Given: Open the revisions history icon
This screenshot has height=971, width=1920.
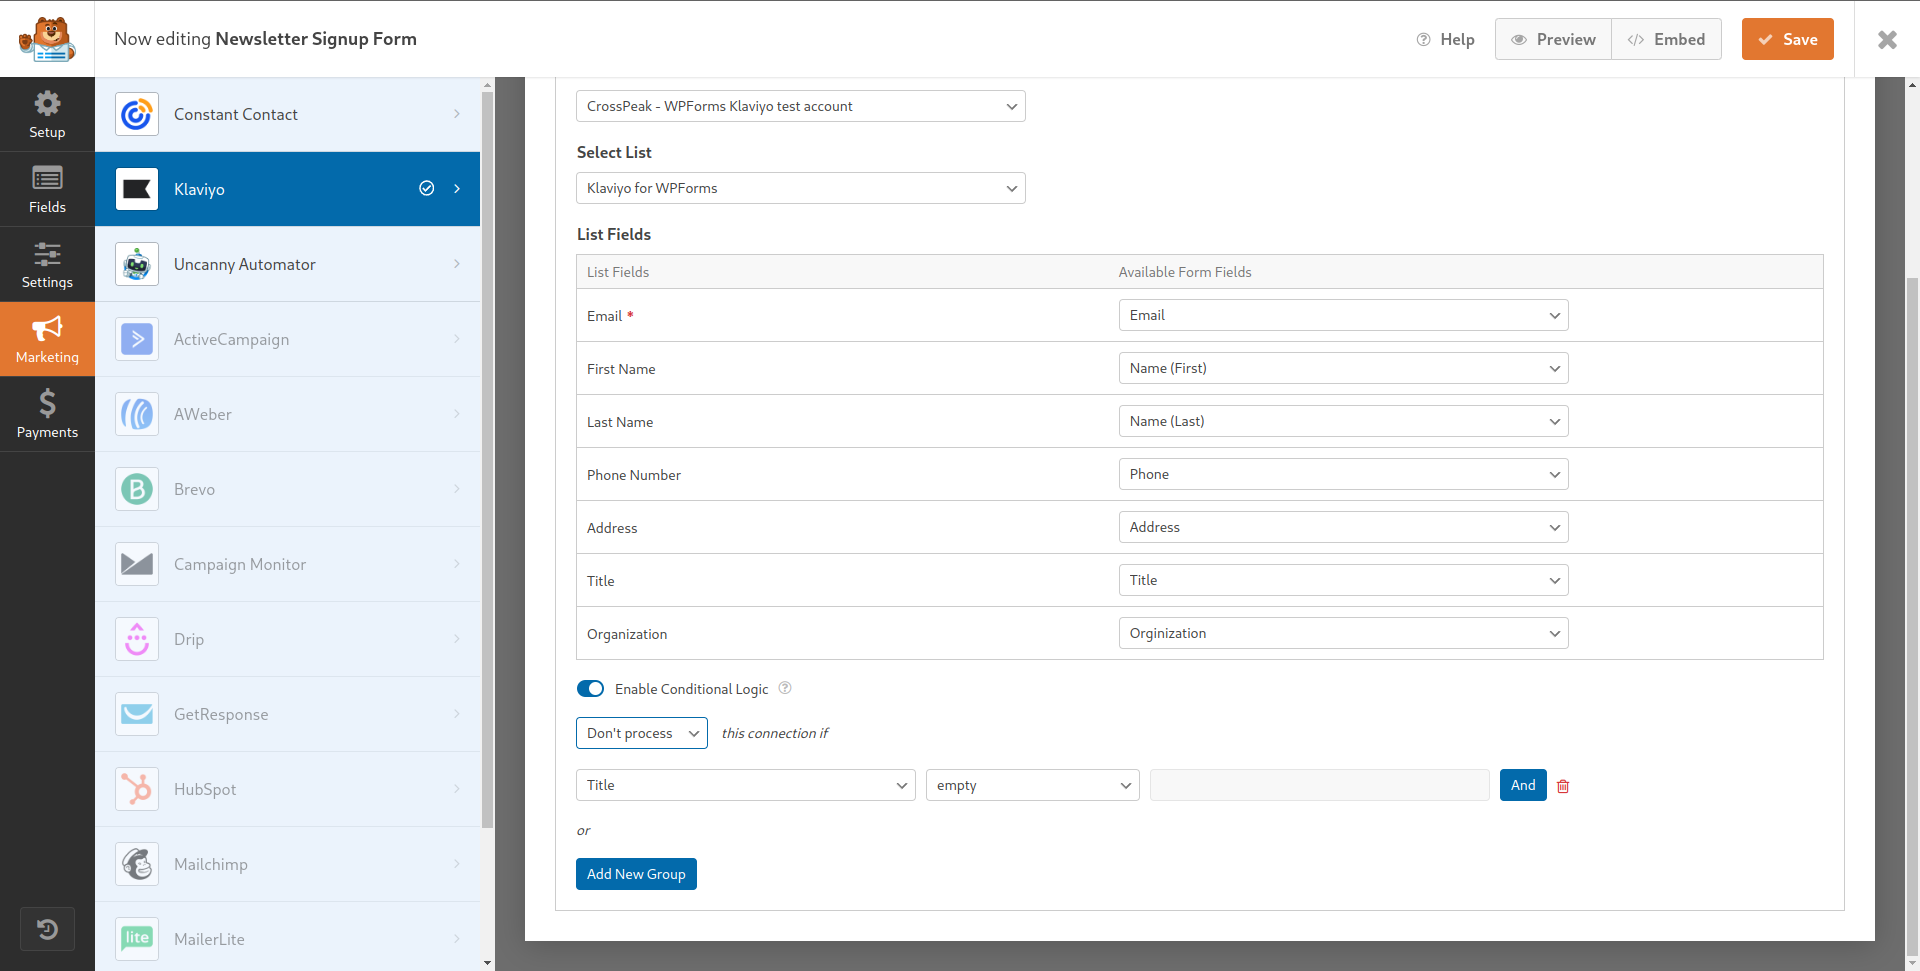Looking at the screenshot, I should (47, 929).
